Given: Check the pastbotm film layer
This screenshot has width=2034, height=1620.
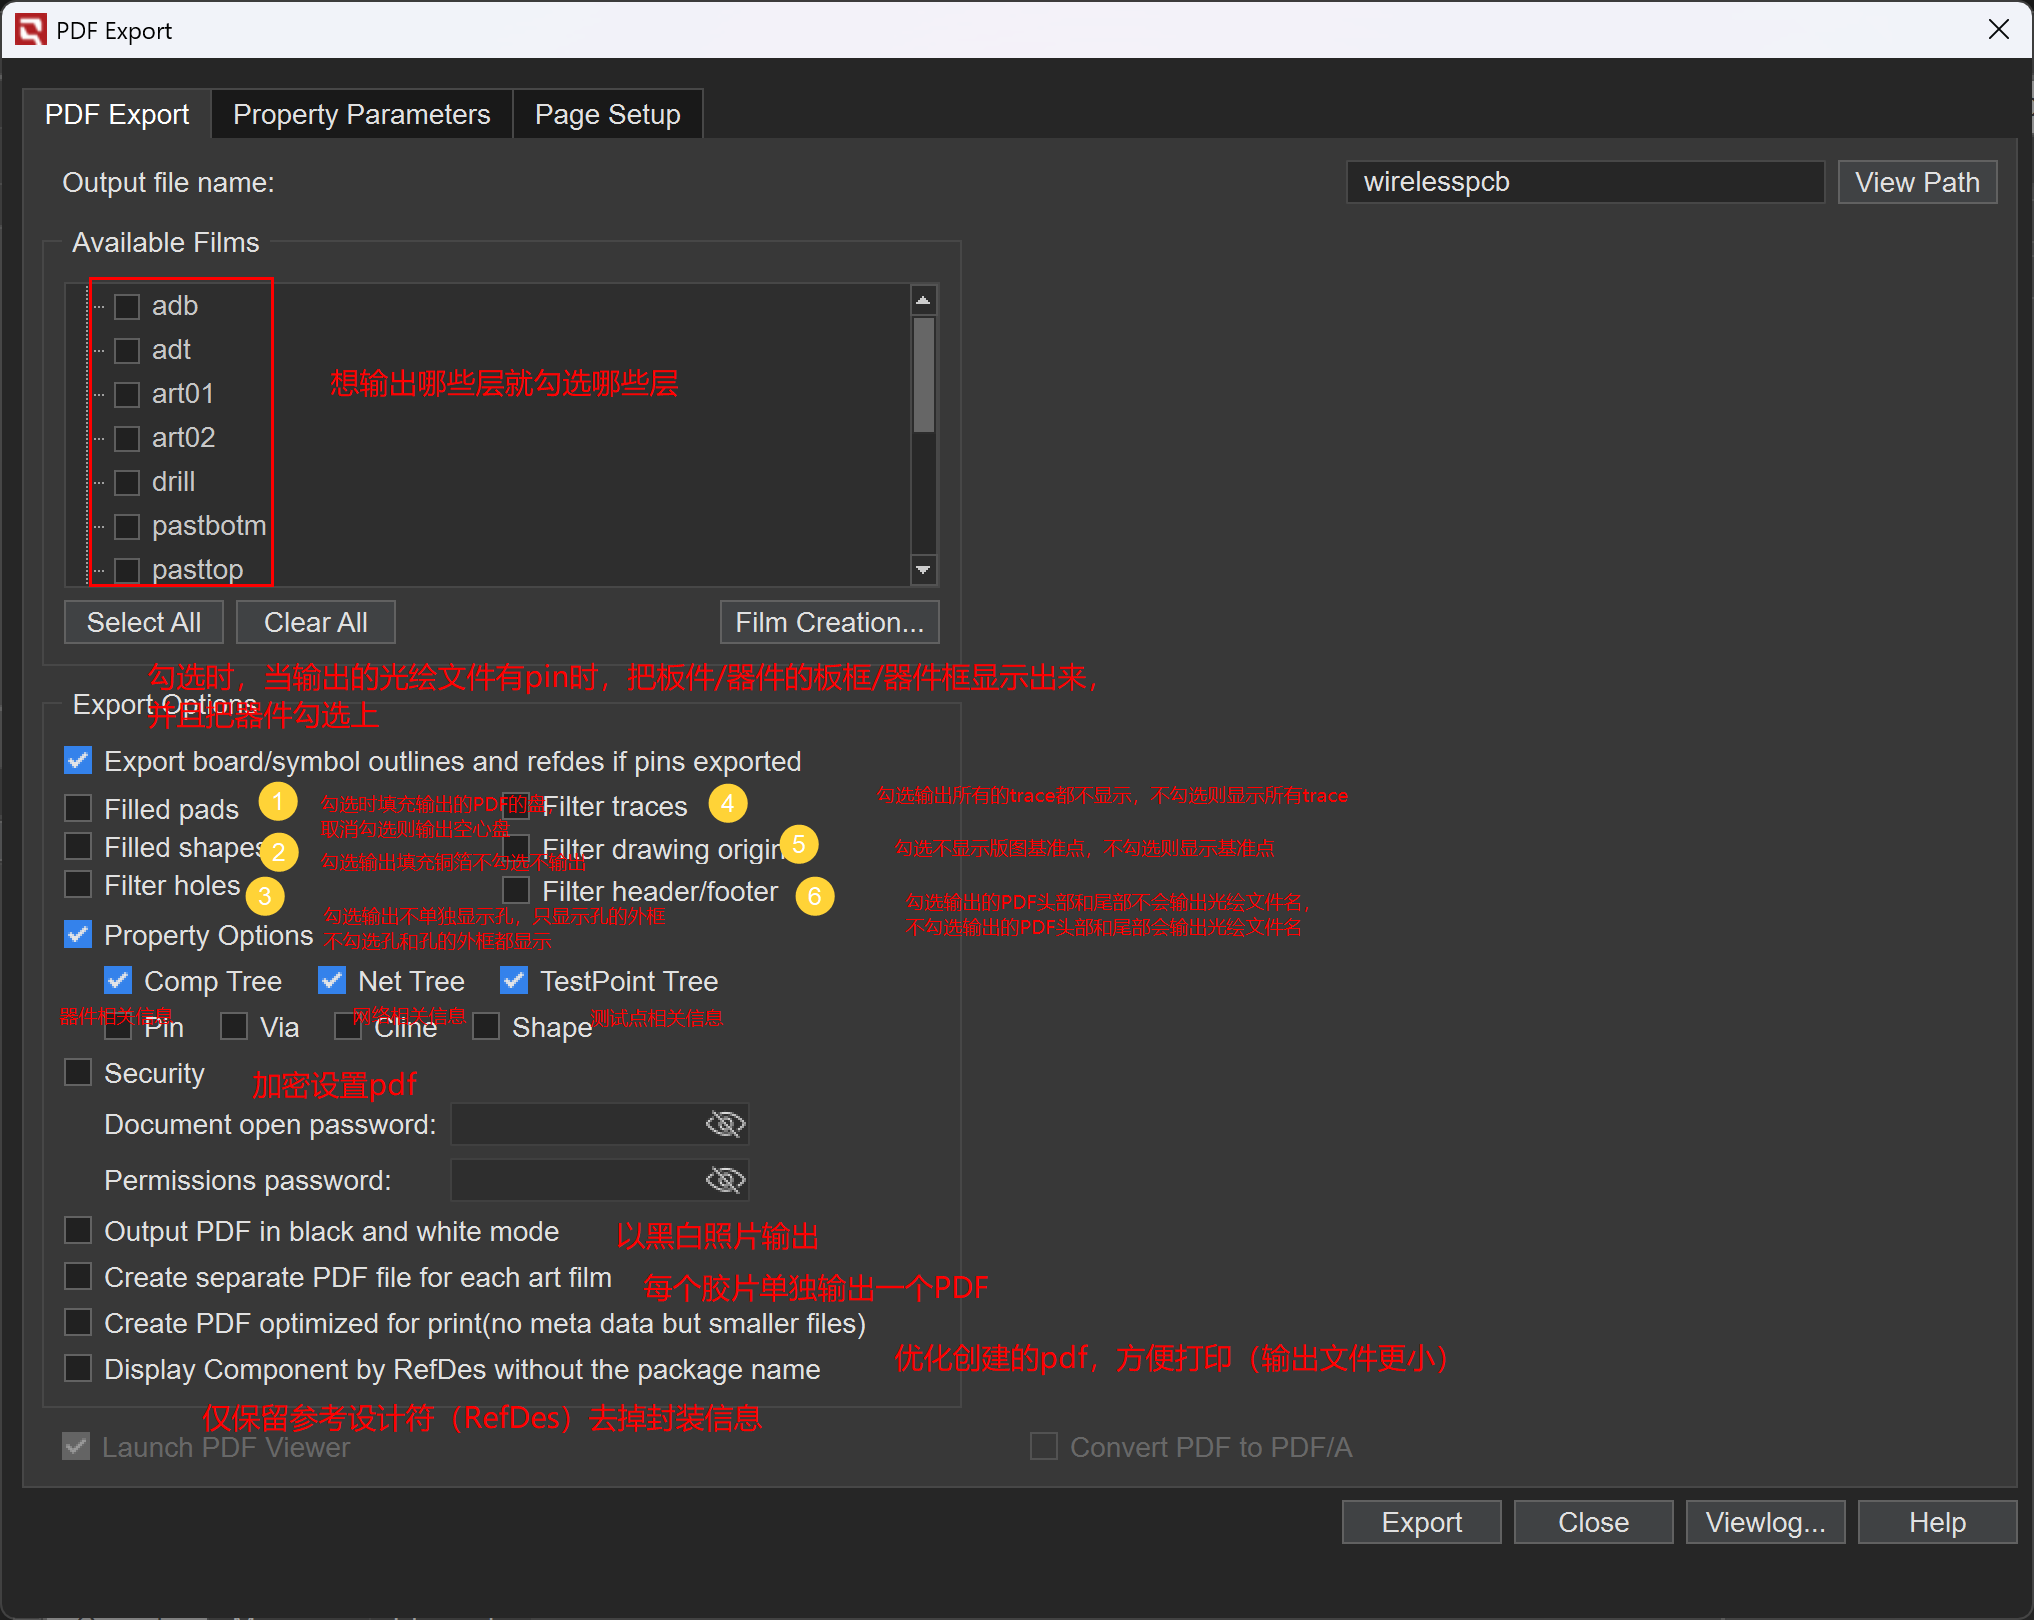Looking at the screenshot, I should tap(127, 526).
